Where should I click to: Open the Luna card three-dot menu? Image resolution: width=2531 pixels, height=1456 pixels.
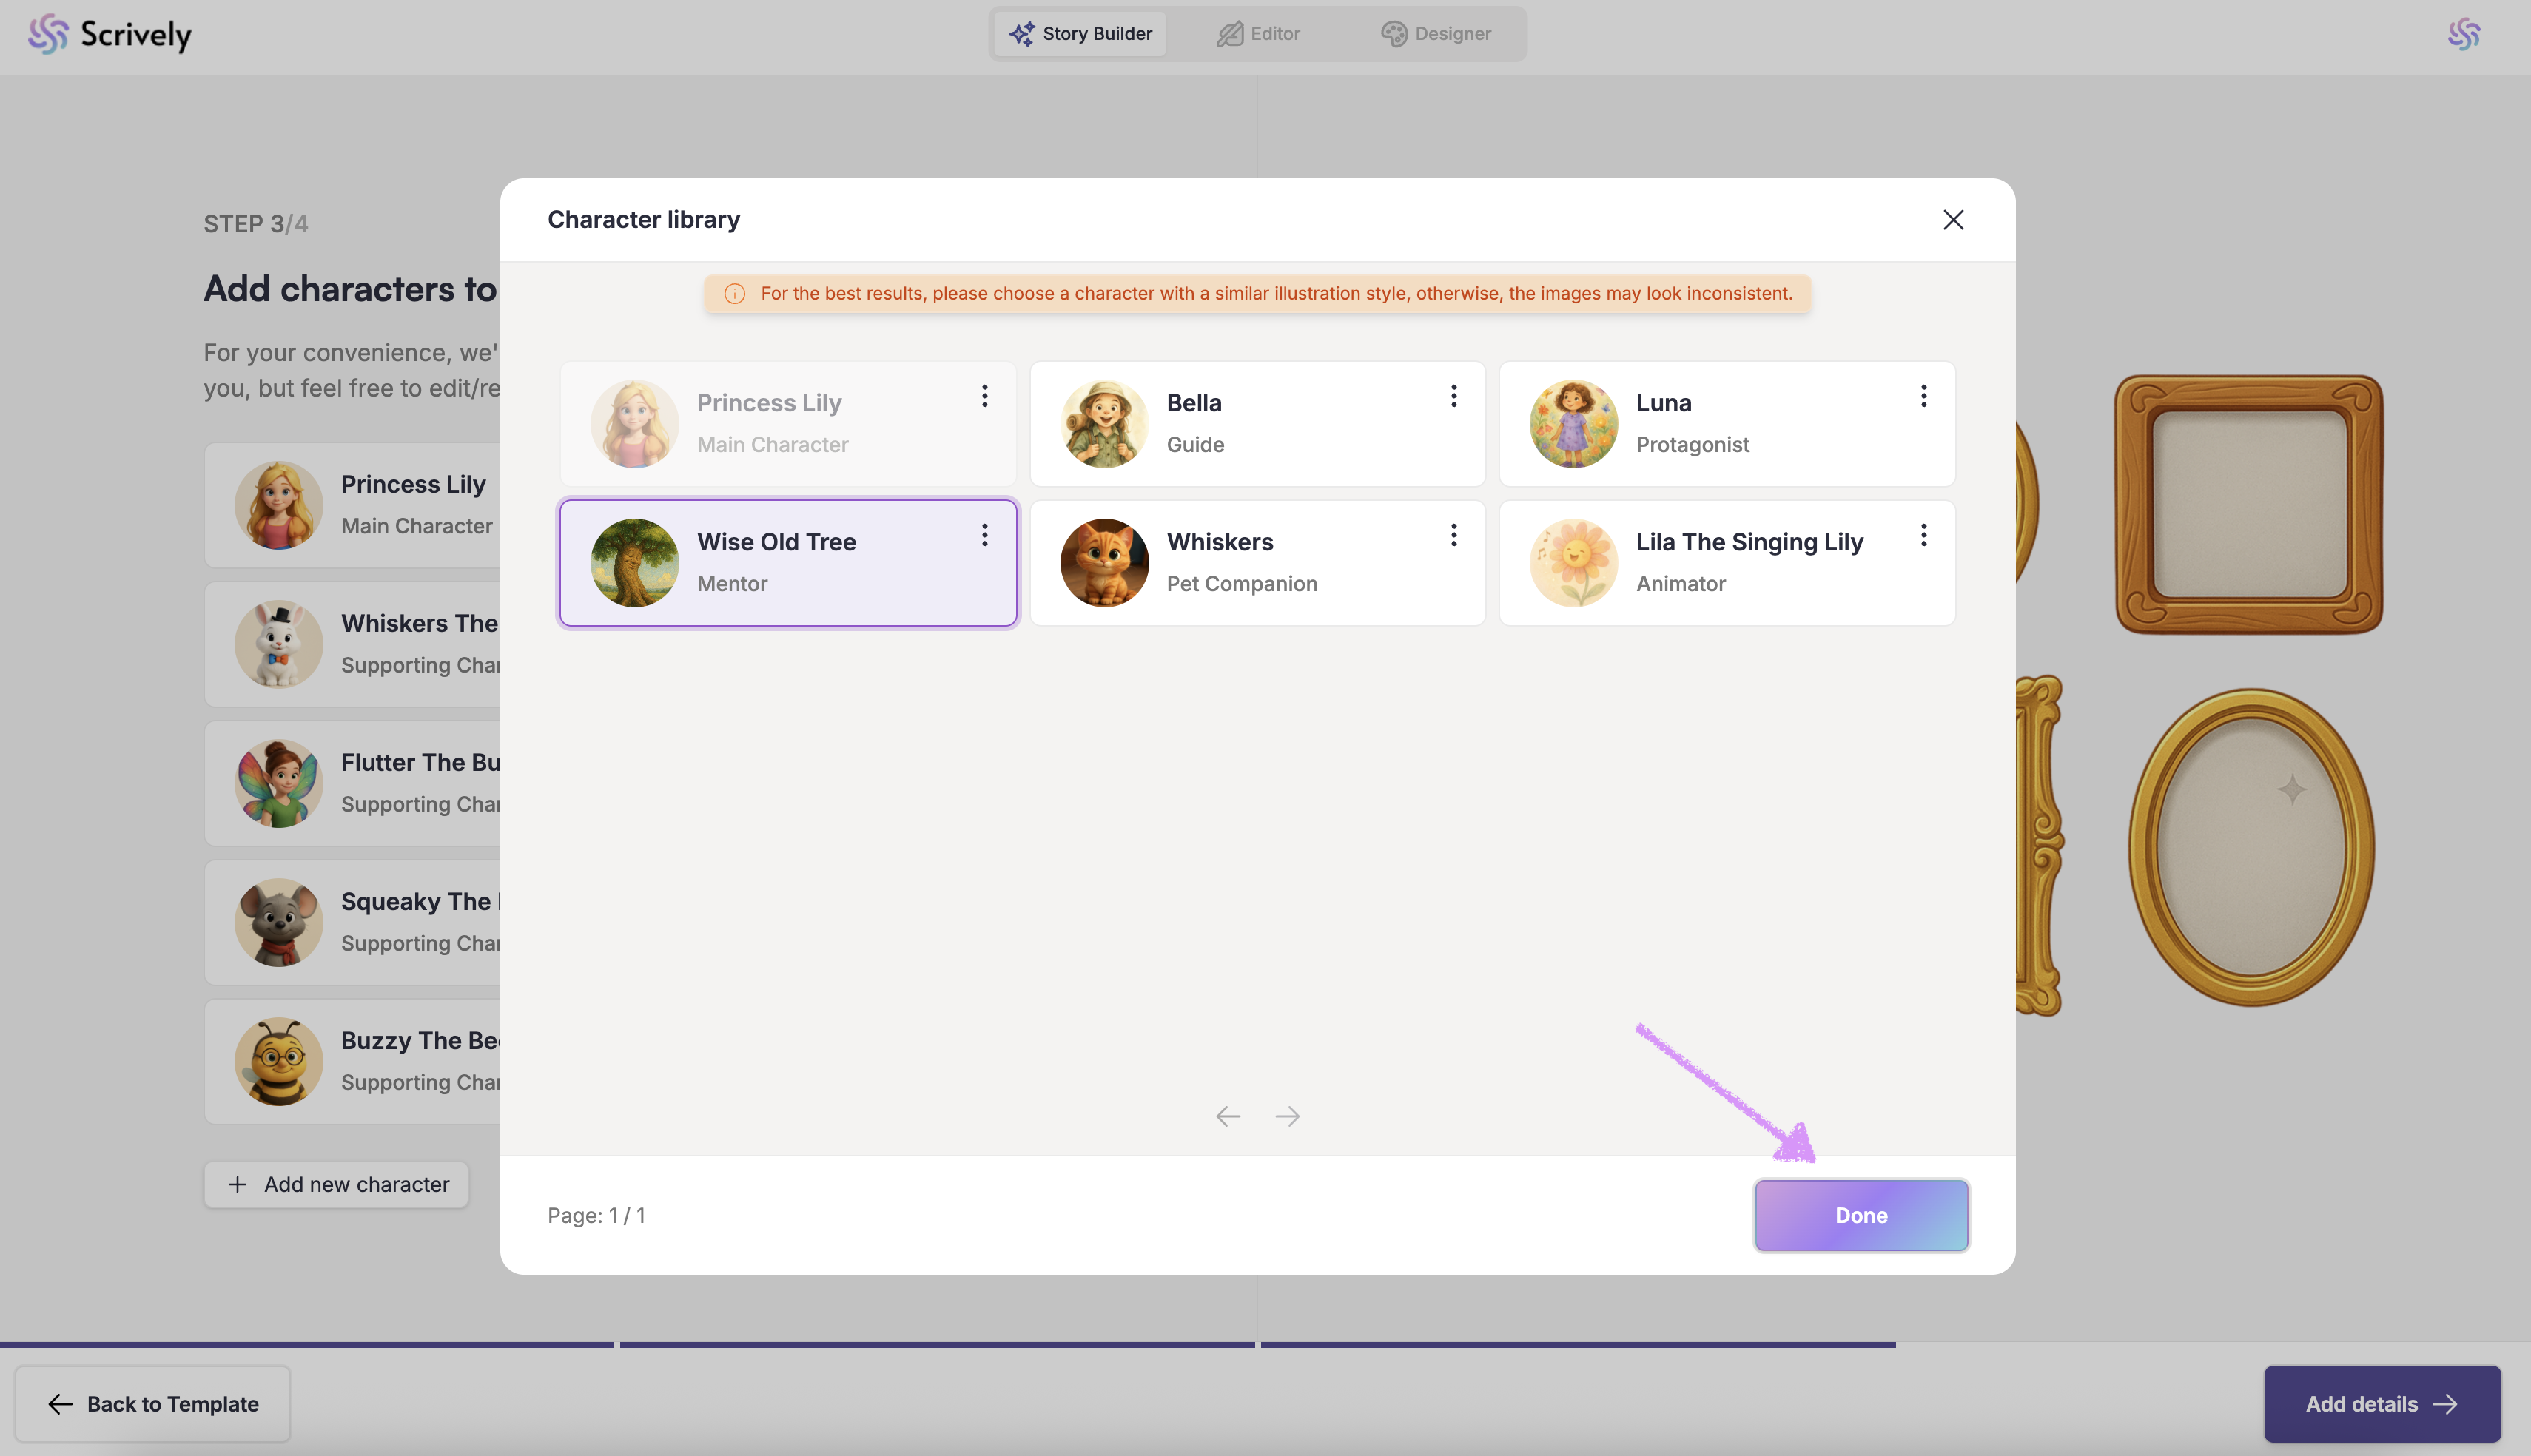(1923, 396)
